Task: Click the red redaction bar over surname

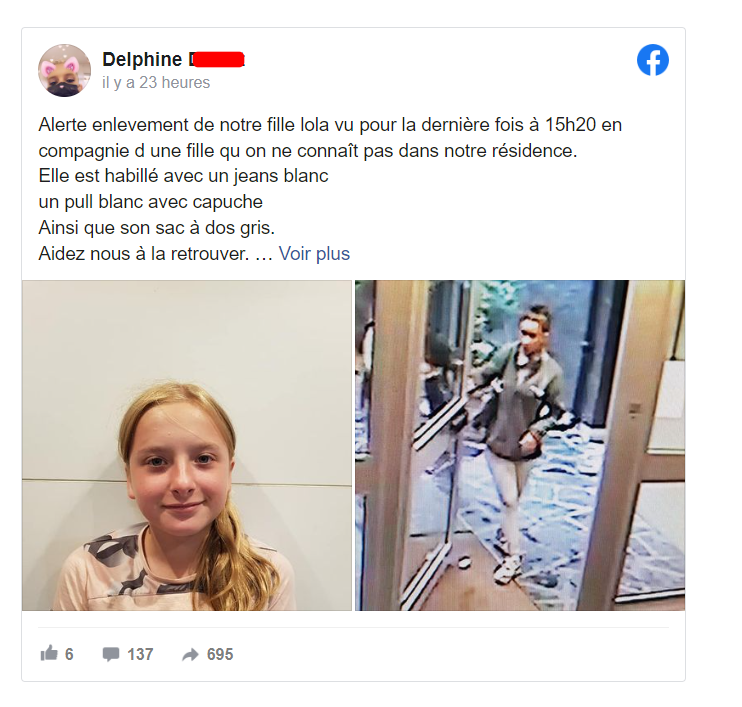Action: tap(219, 60)
